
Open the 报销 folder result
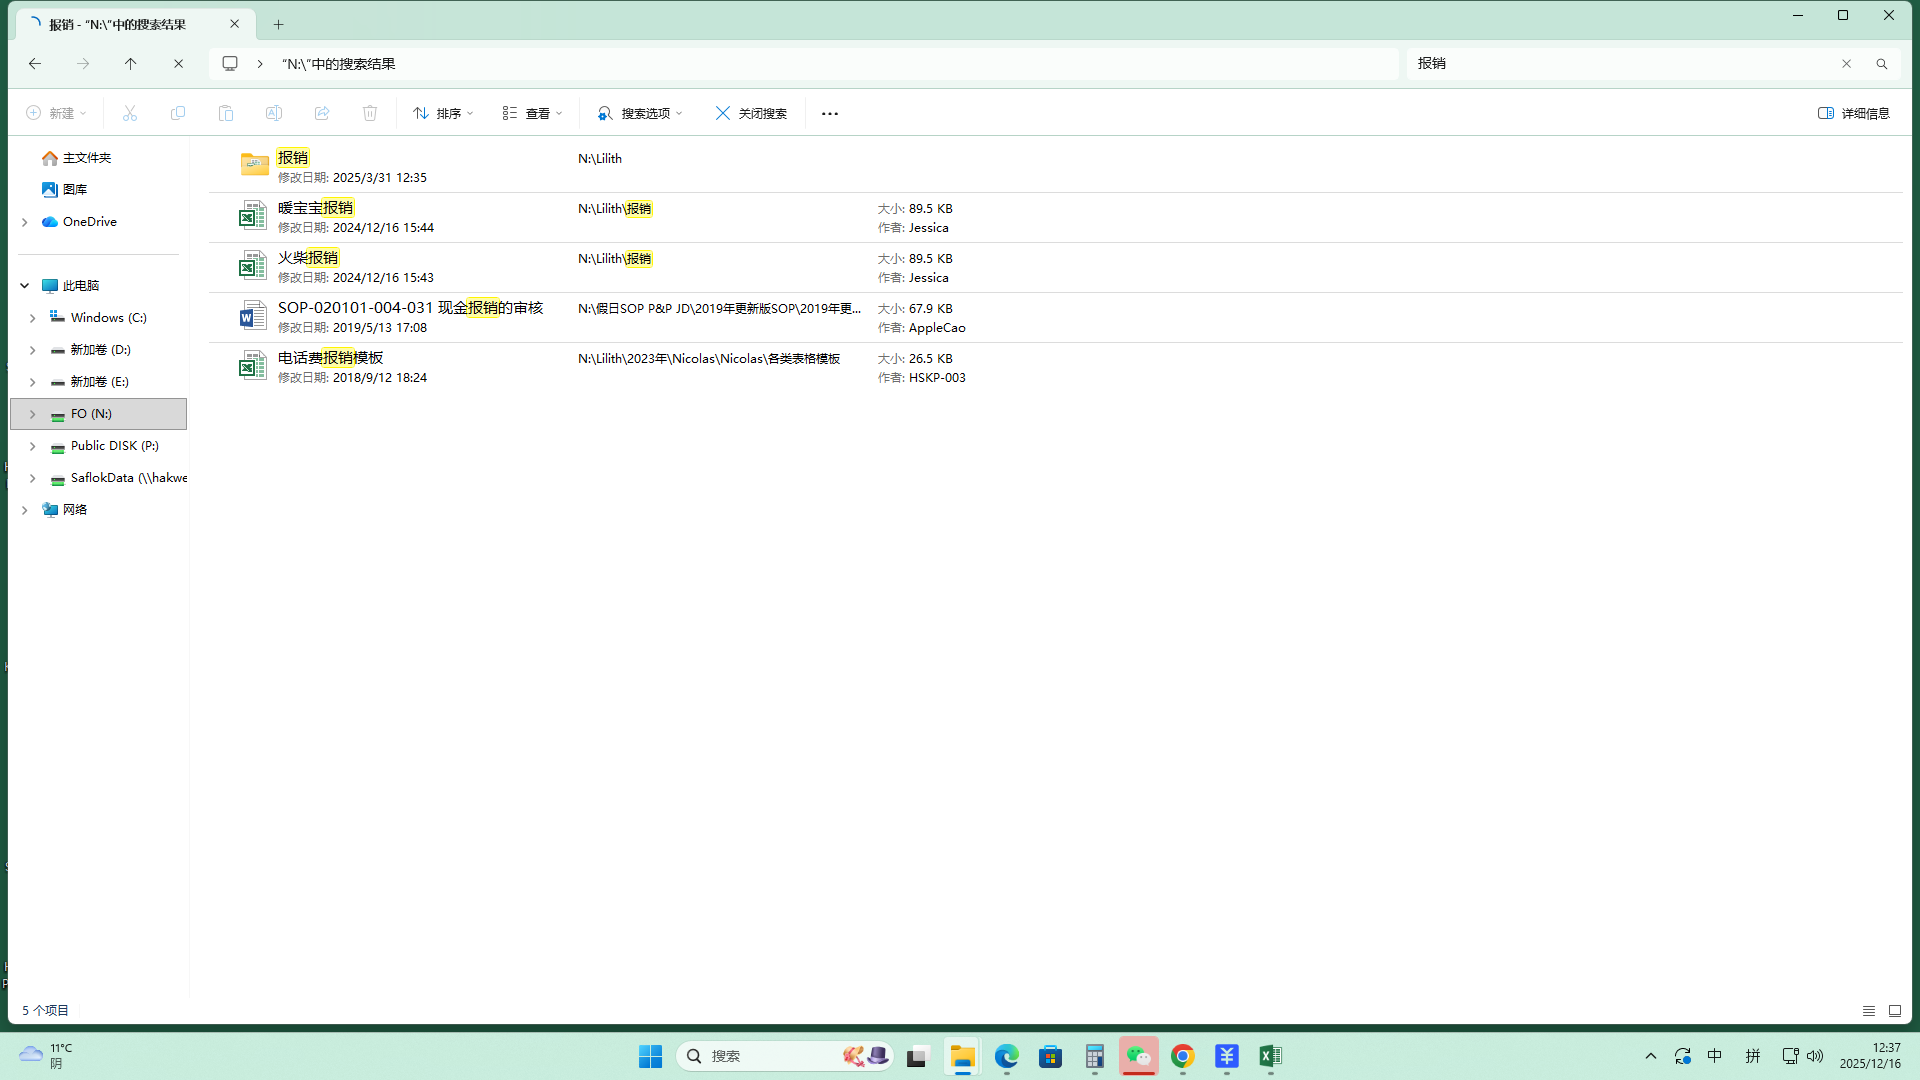tap(292, 158)
